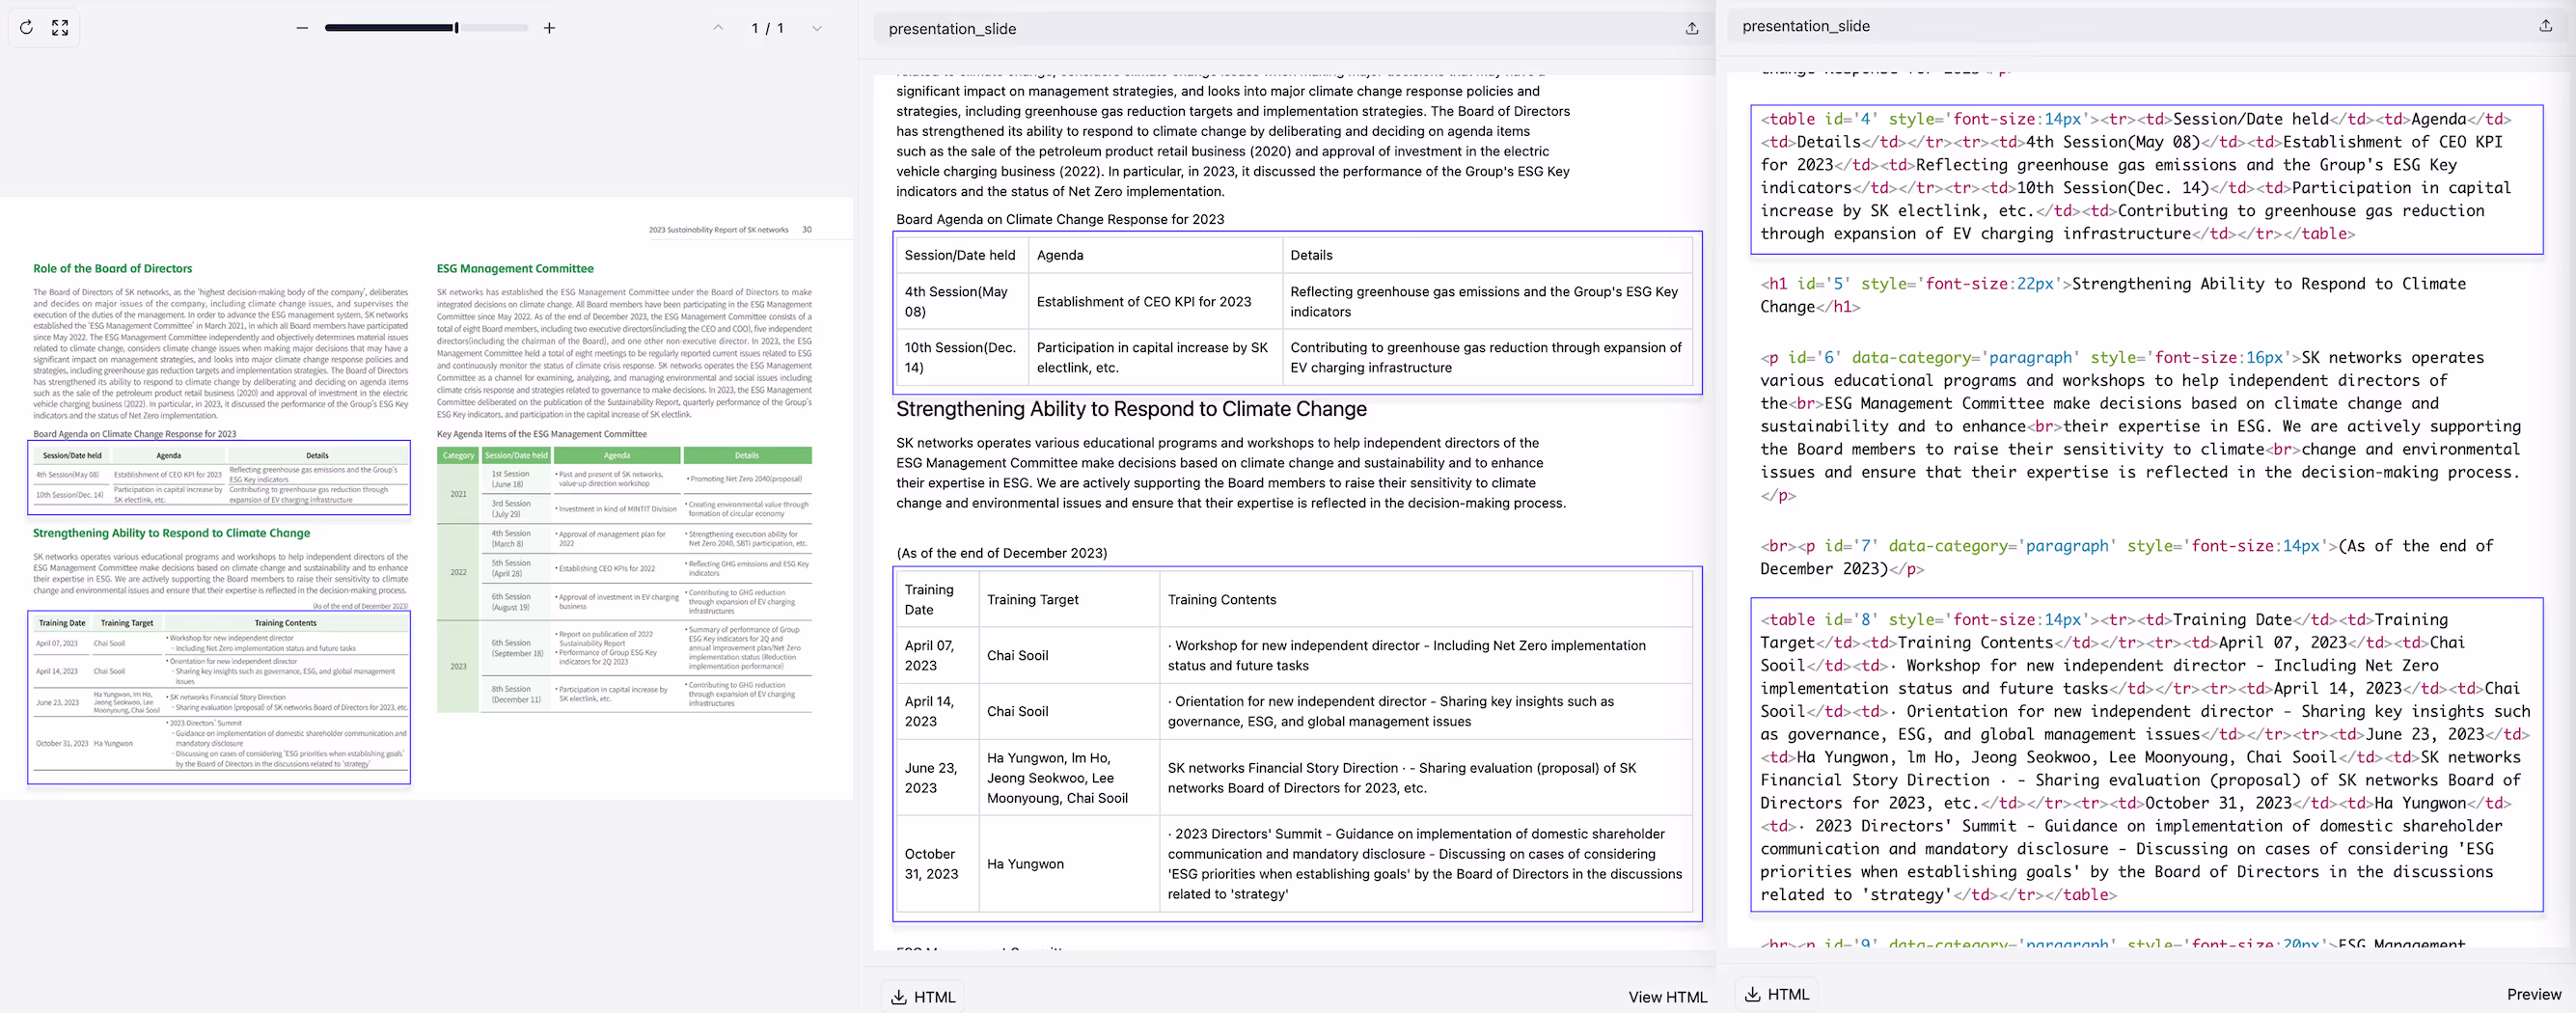Viewport: 2576px width, 1013px height.
Task: Click the '10th Session(Dec. 14)' cell
Action: (962, 357)
